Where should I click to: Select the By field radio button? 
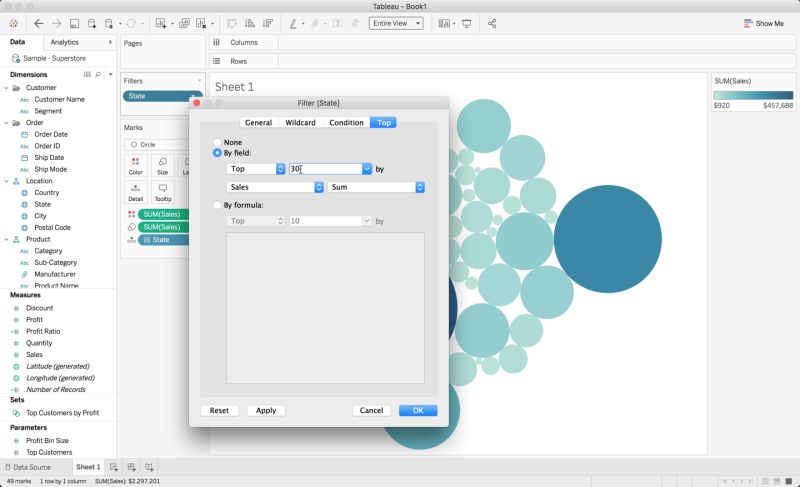click(x=217, y=153)
